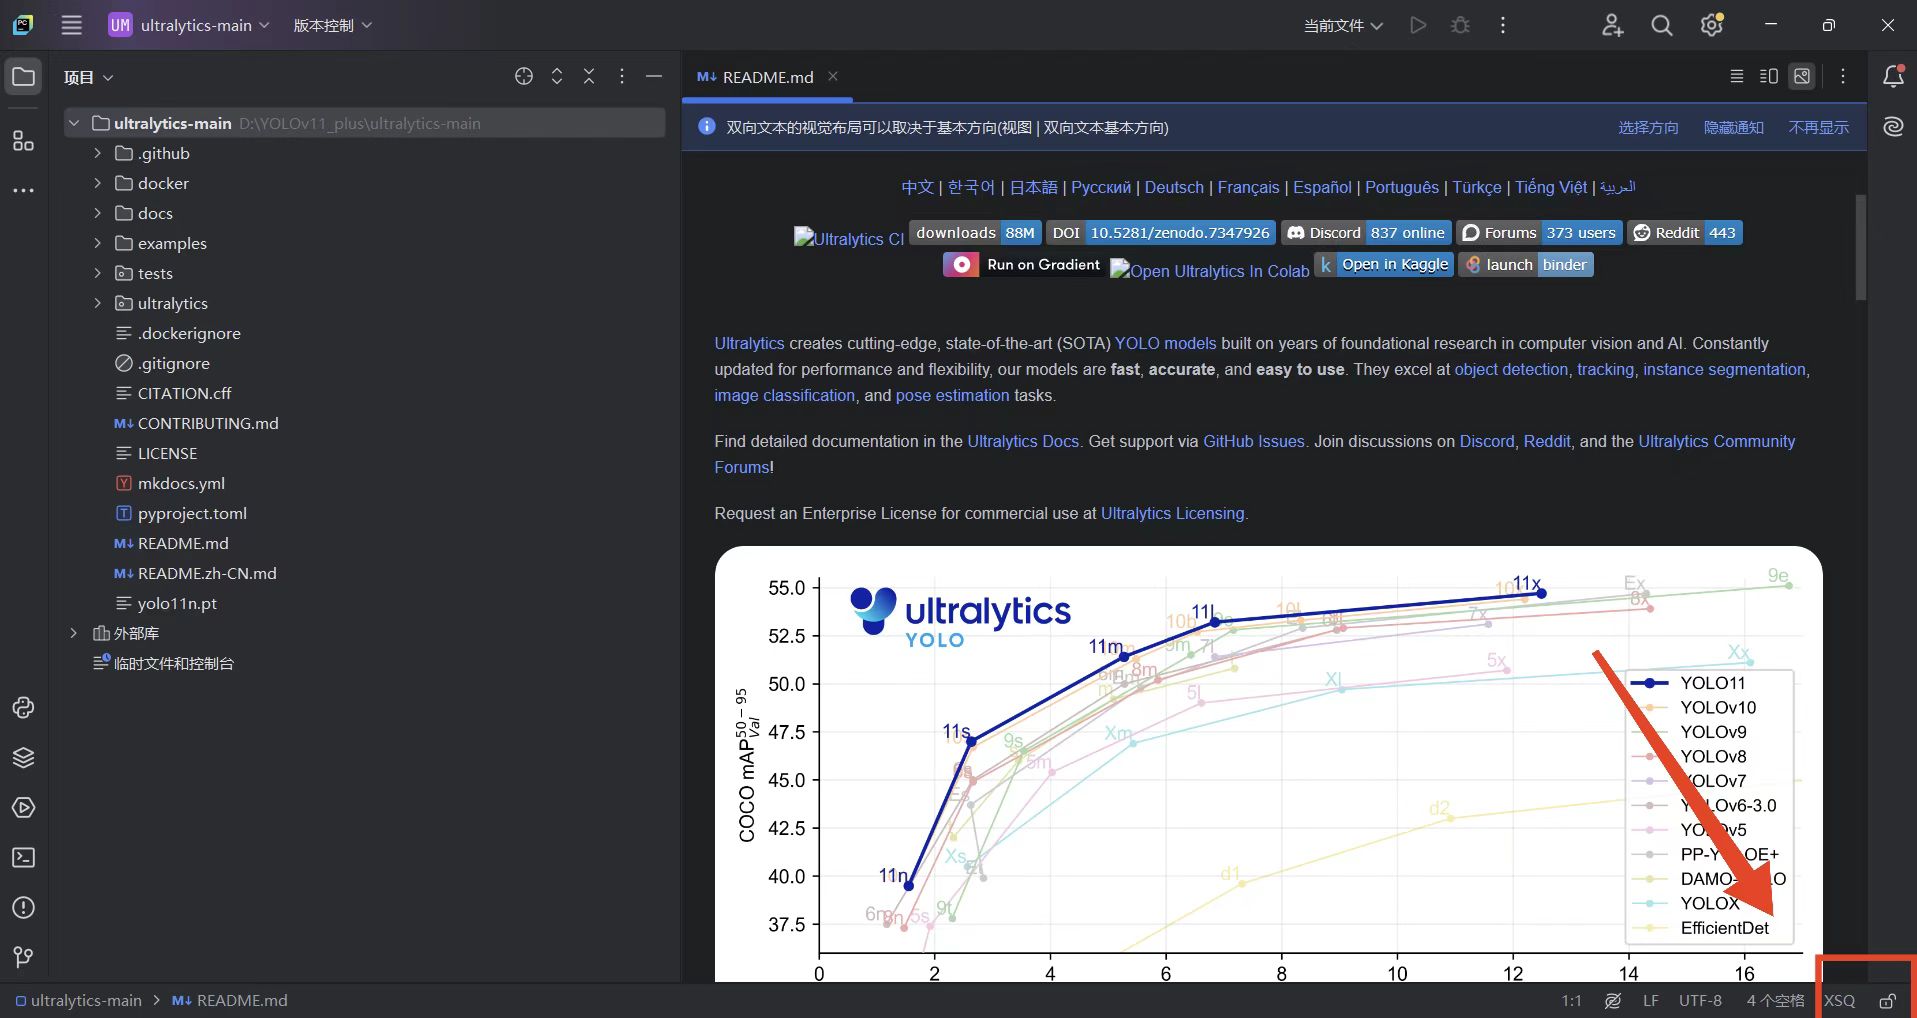Open the Terminal tool window
The height and width of the screenshot is (1018, 1917).
(23, 858)
